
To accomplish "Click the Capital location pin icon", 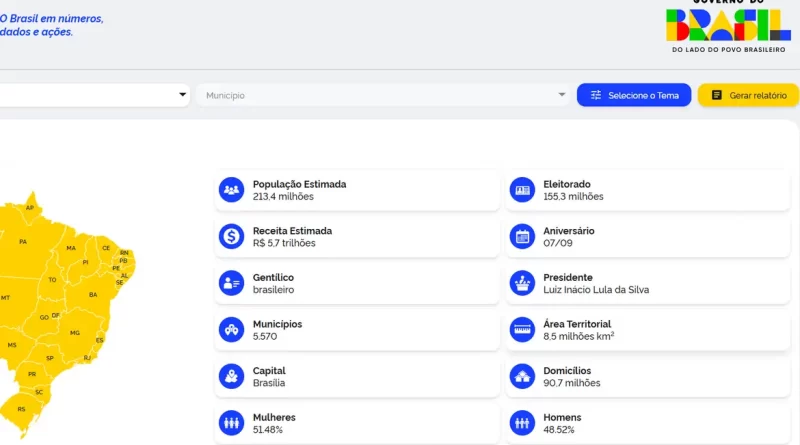I will pyautogui.click(x=232, y=377).
